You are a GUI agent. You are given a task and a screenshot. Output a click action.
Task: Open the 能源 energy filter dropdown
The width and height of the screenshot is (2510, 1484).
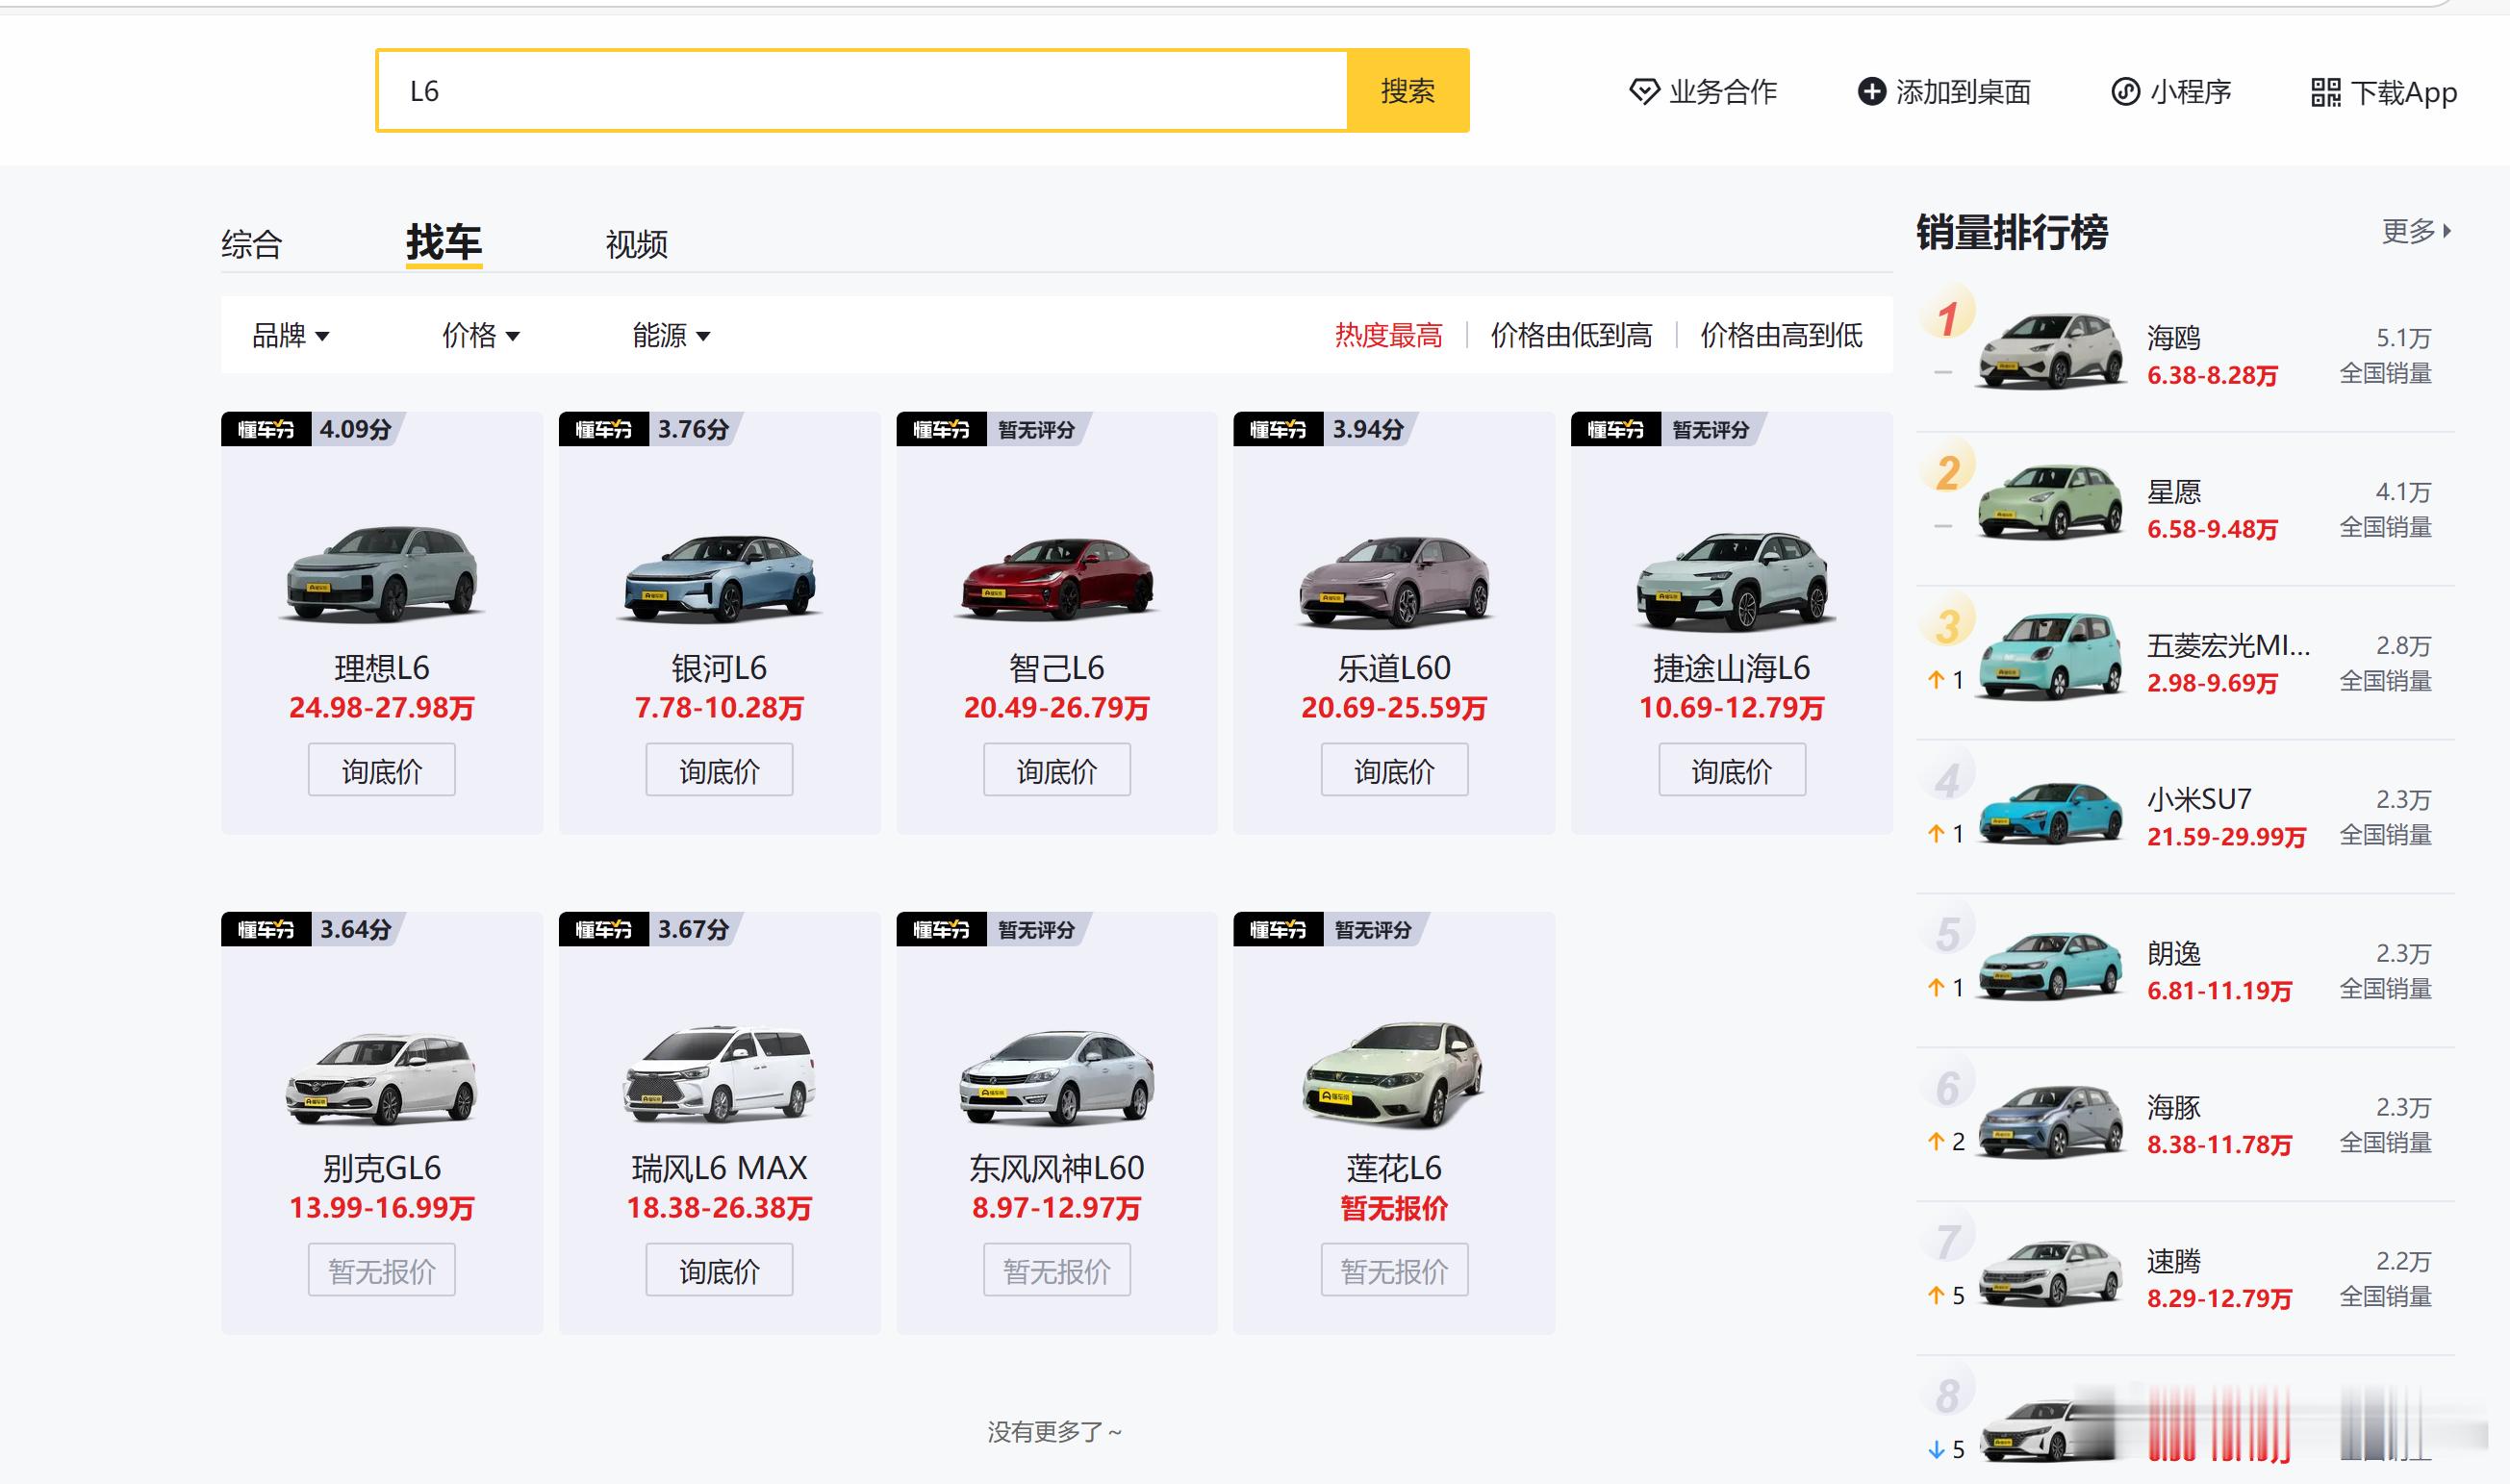click(x=671, y=335)
